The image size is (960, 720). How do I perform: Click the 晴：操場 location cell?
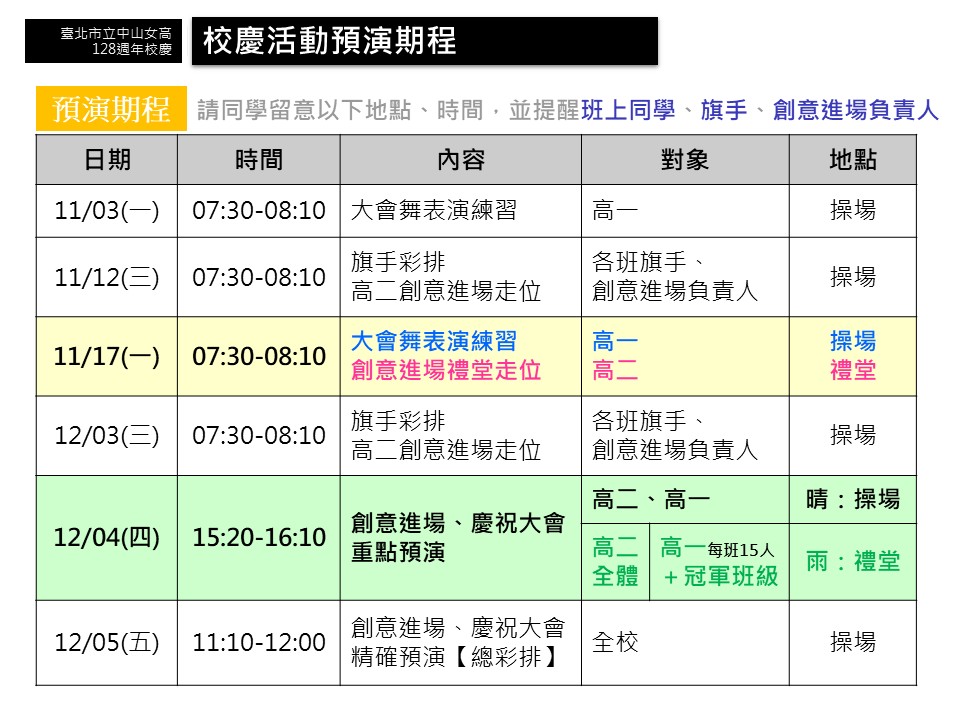click(x=852, y=499)
